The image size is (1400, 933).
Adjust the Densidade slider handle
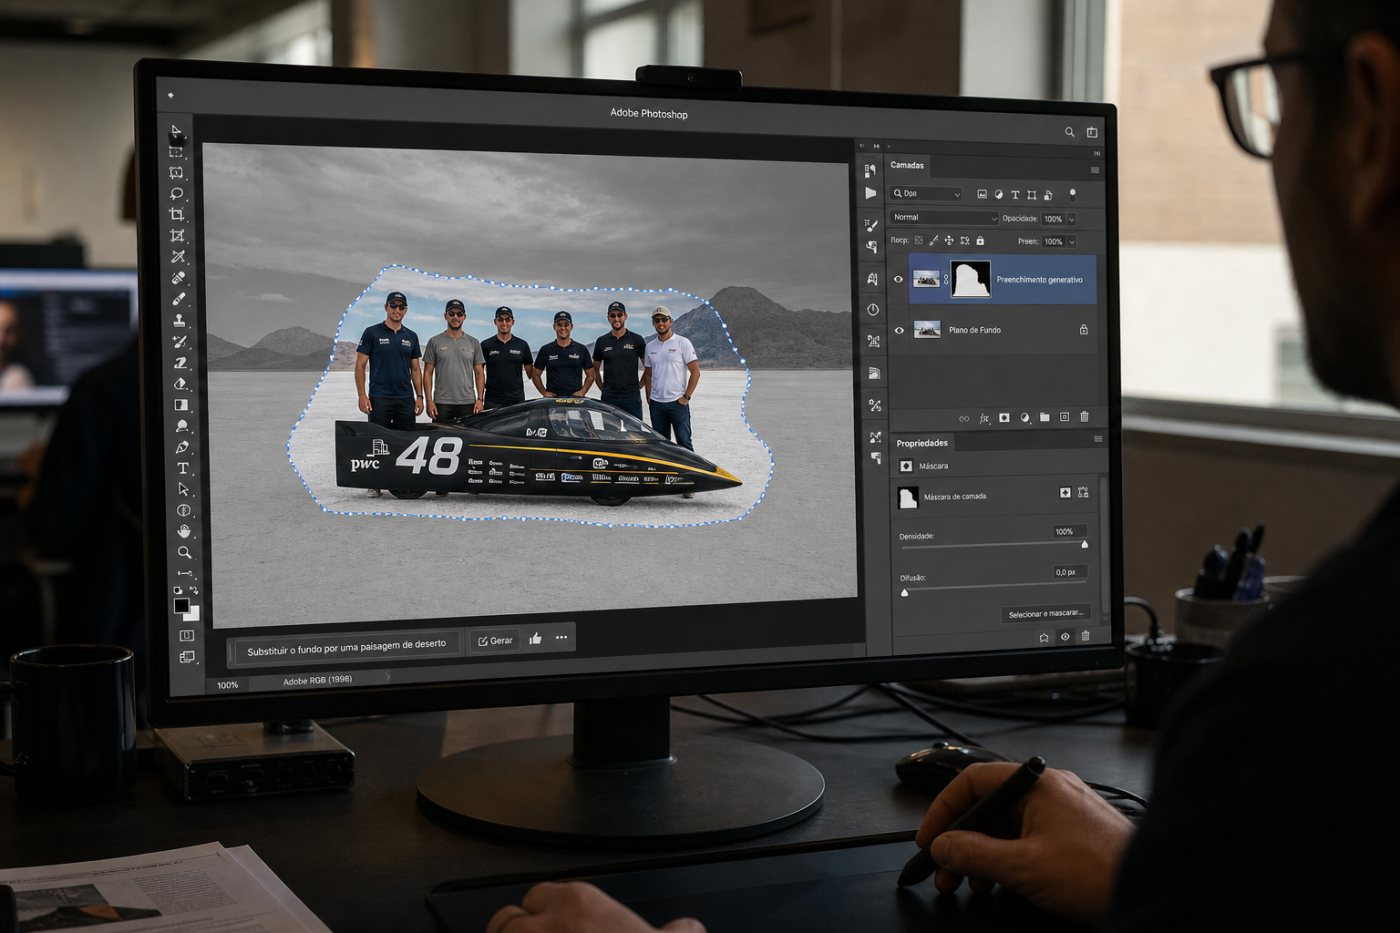1085,544
